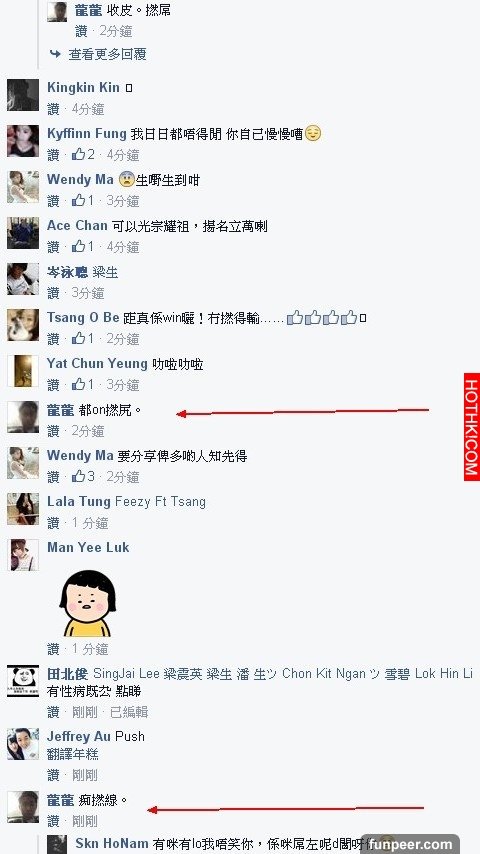This screenshot has width=480, height=854.
Task: Toggle 讚 under Lala Tung's comment
Action: click(x=53, y=523)
